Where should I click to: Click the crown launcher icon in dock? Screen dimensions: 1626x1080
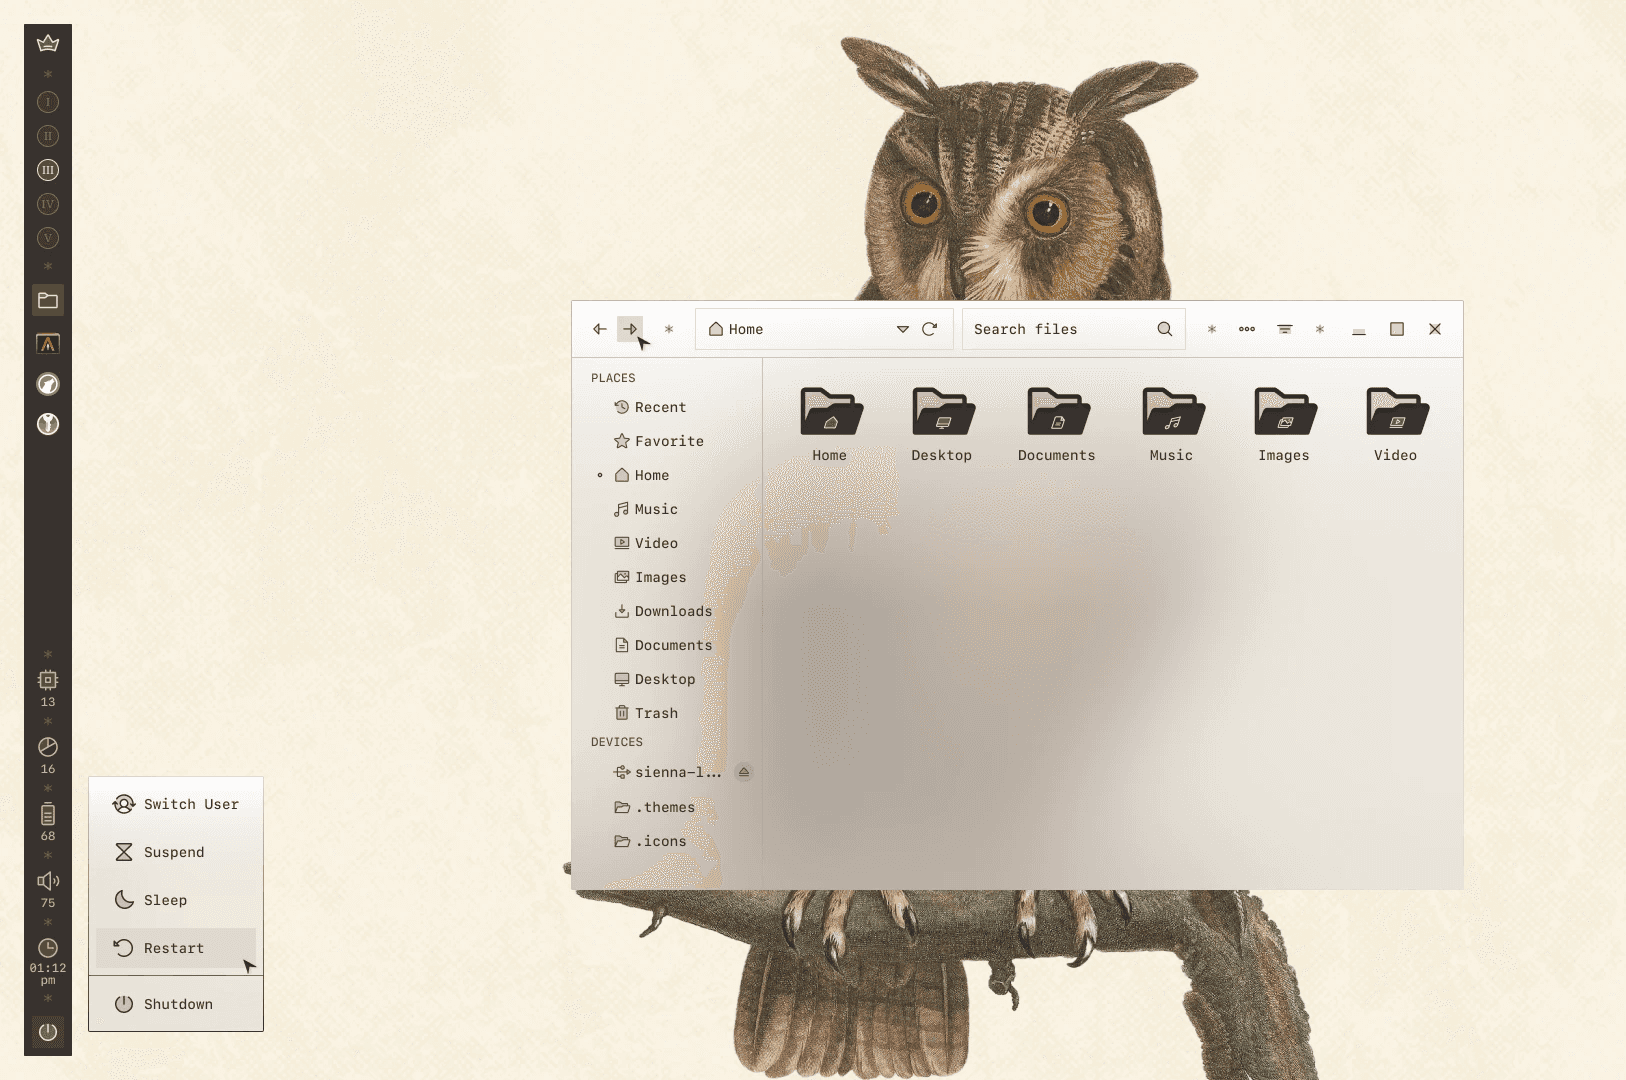coord(48,43)
